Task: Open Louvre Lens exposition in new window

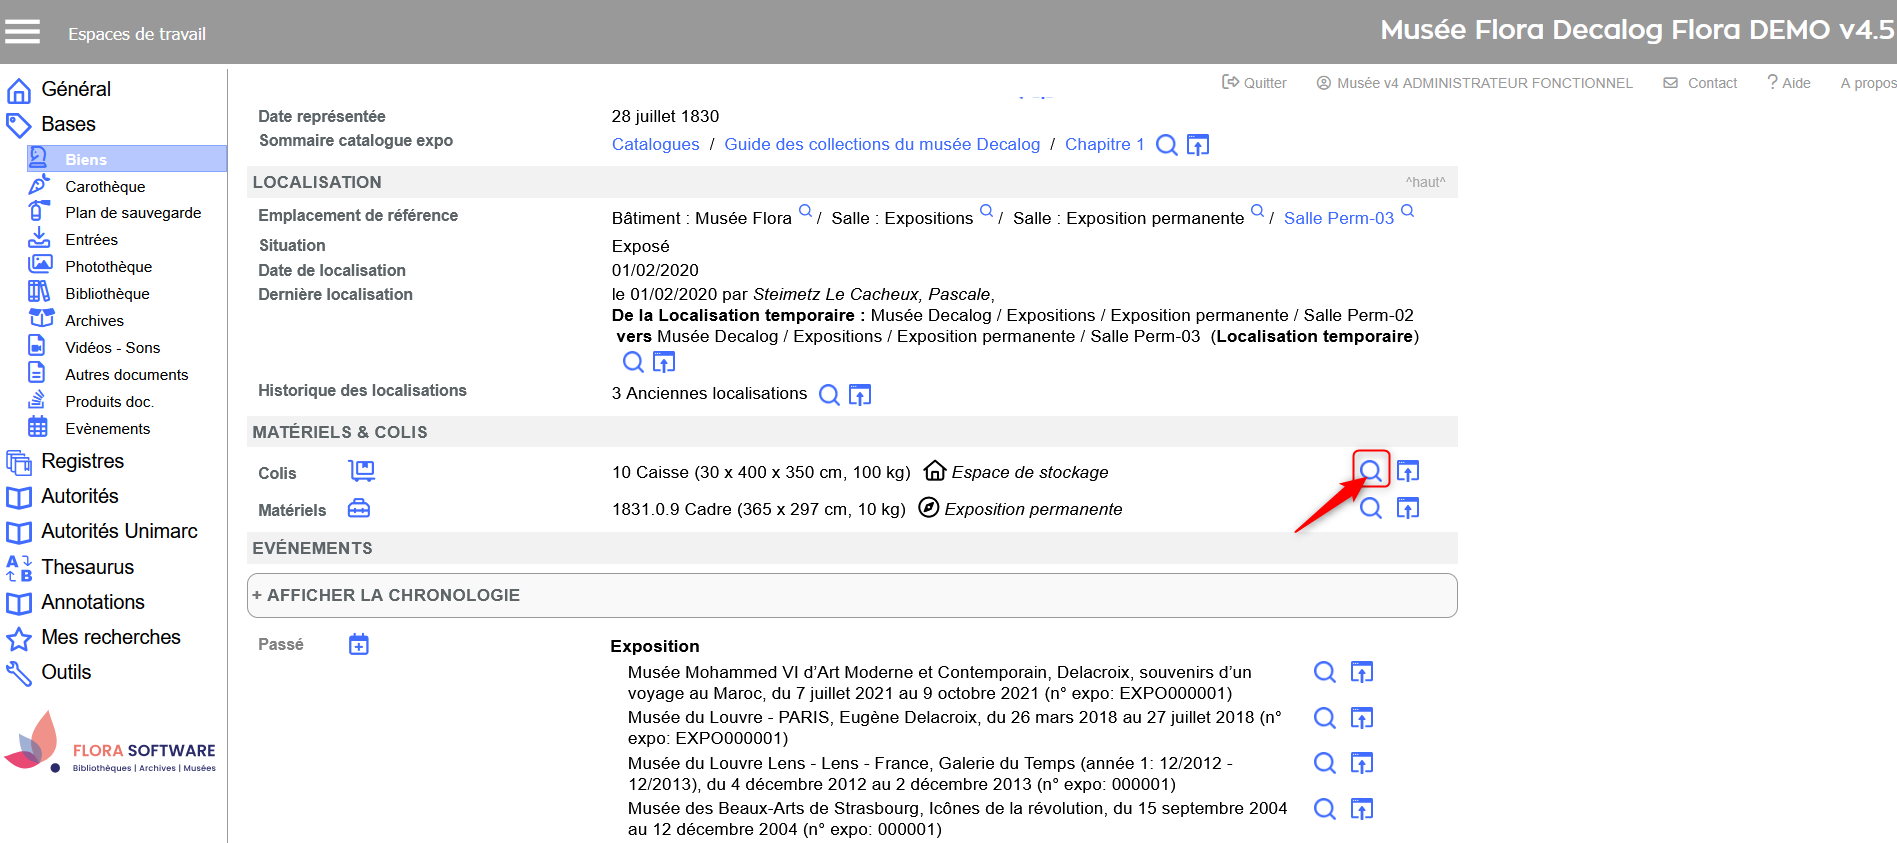Action: 1362,763
